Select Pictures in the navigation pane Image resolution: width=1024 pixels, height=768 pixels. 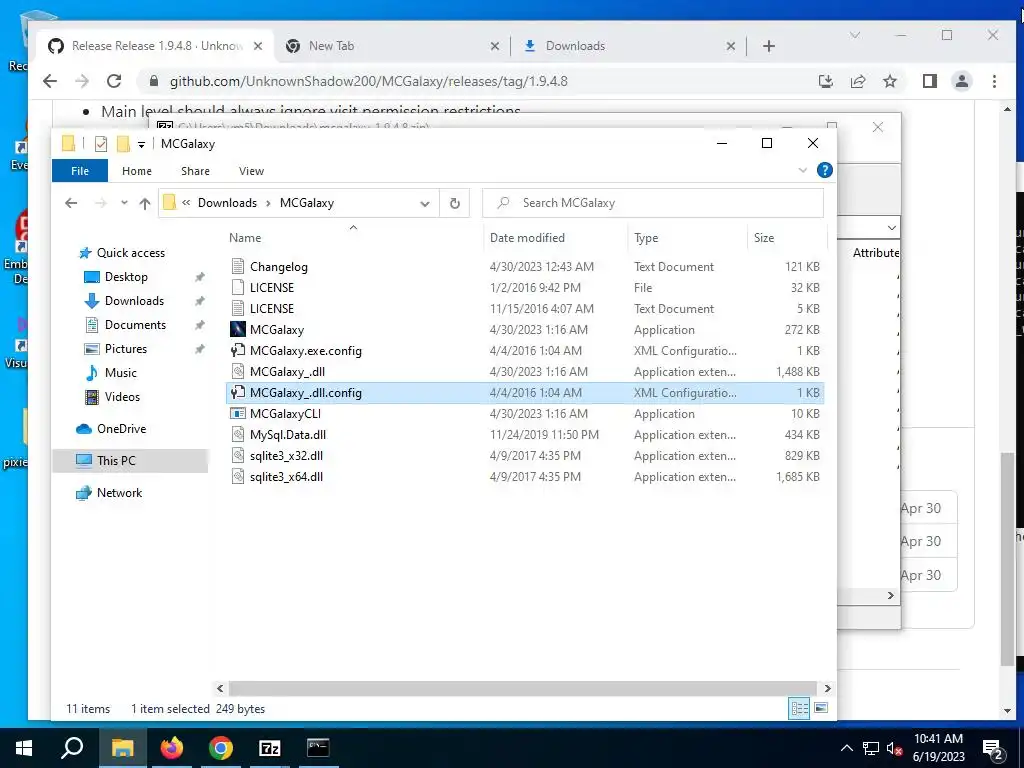click(125, 349)
